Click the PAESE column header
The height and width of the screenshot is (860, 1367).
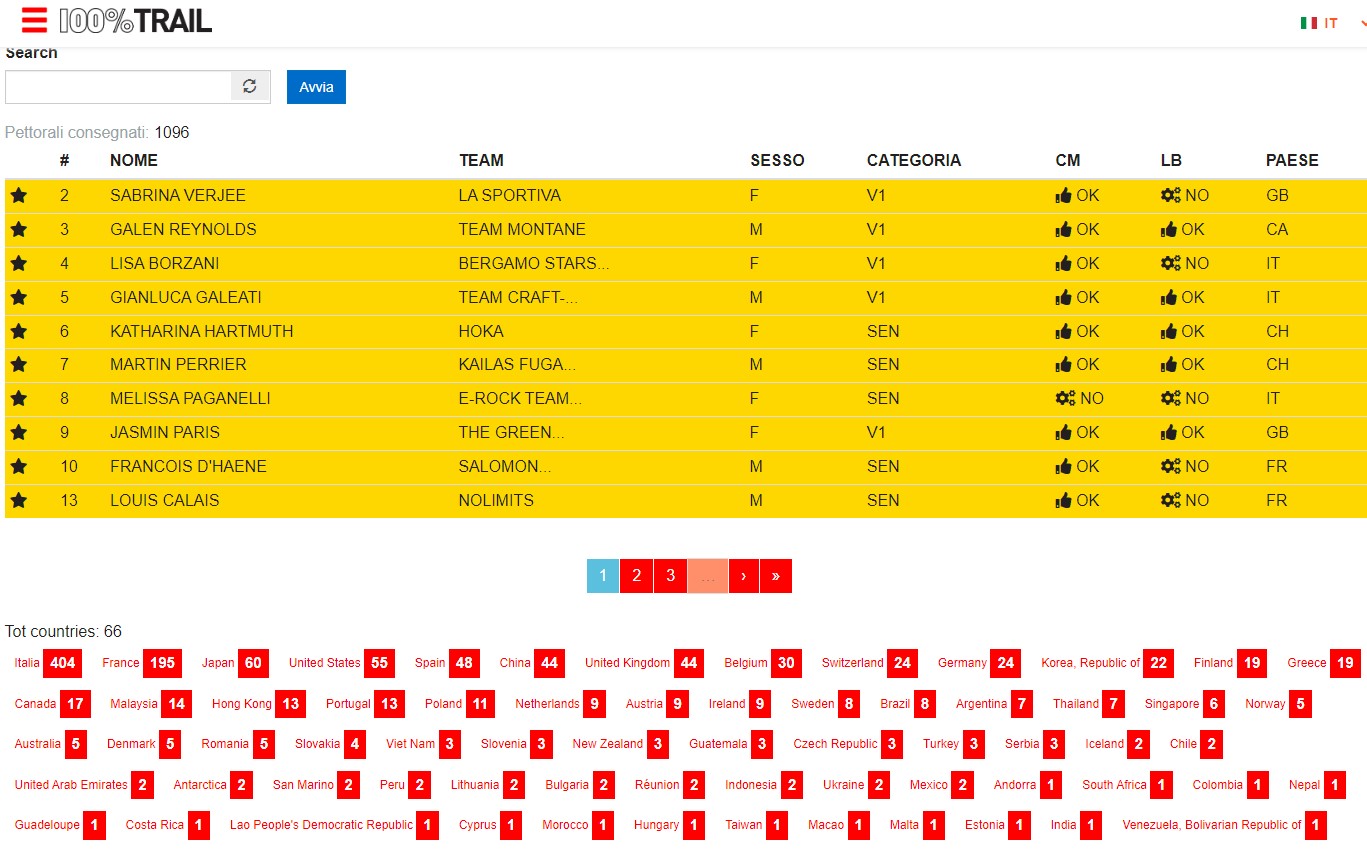pos(1292,160)
